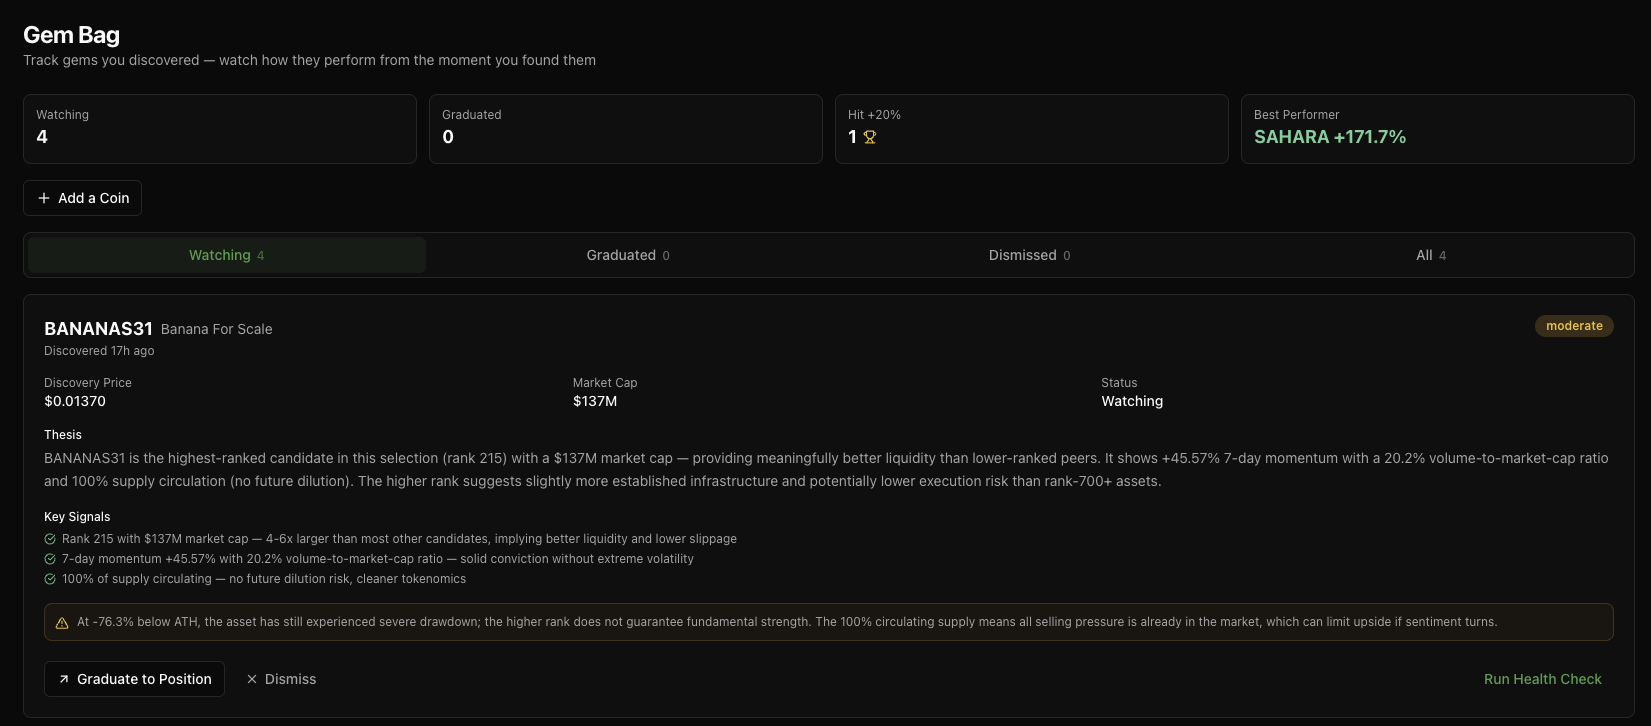Click the Key Signals heading
Screen dimensions: 1651x726
[x=77, y=517]
